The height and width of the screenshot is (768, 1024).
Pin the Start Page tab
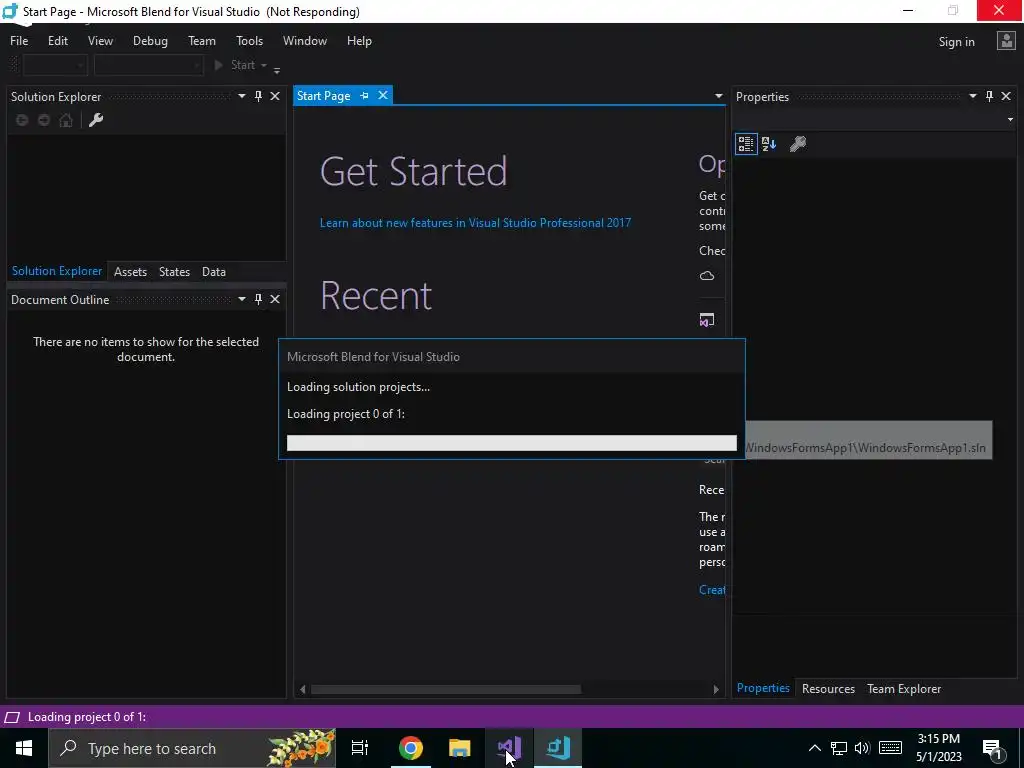tap(364, 96)
